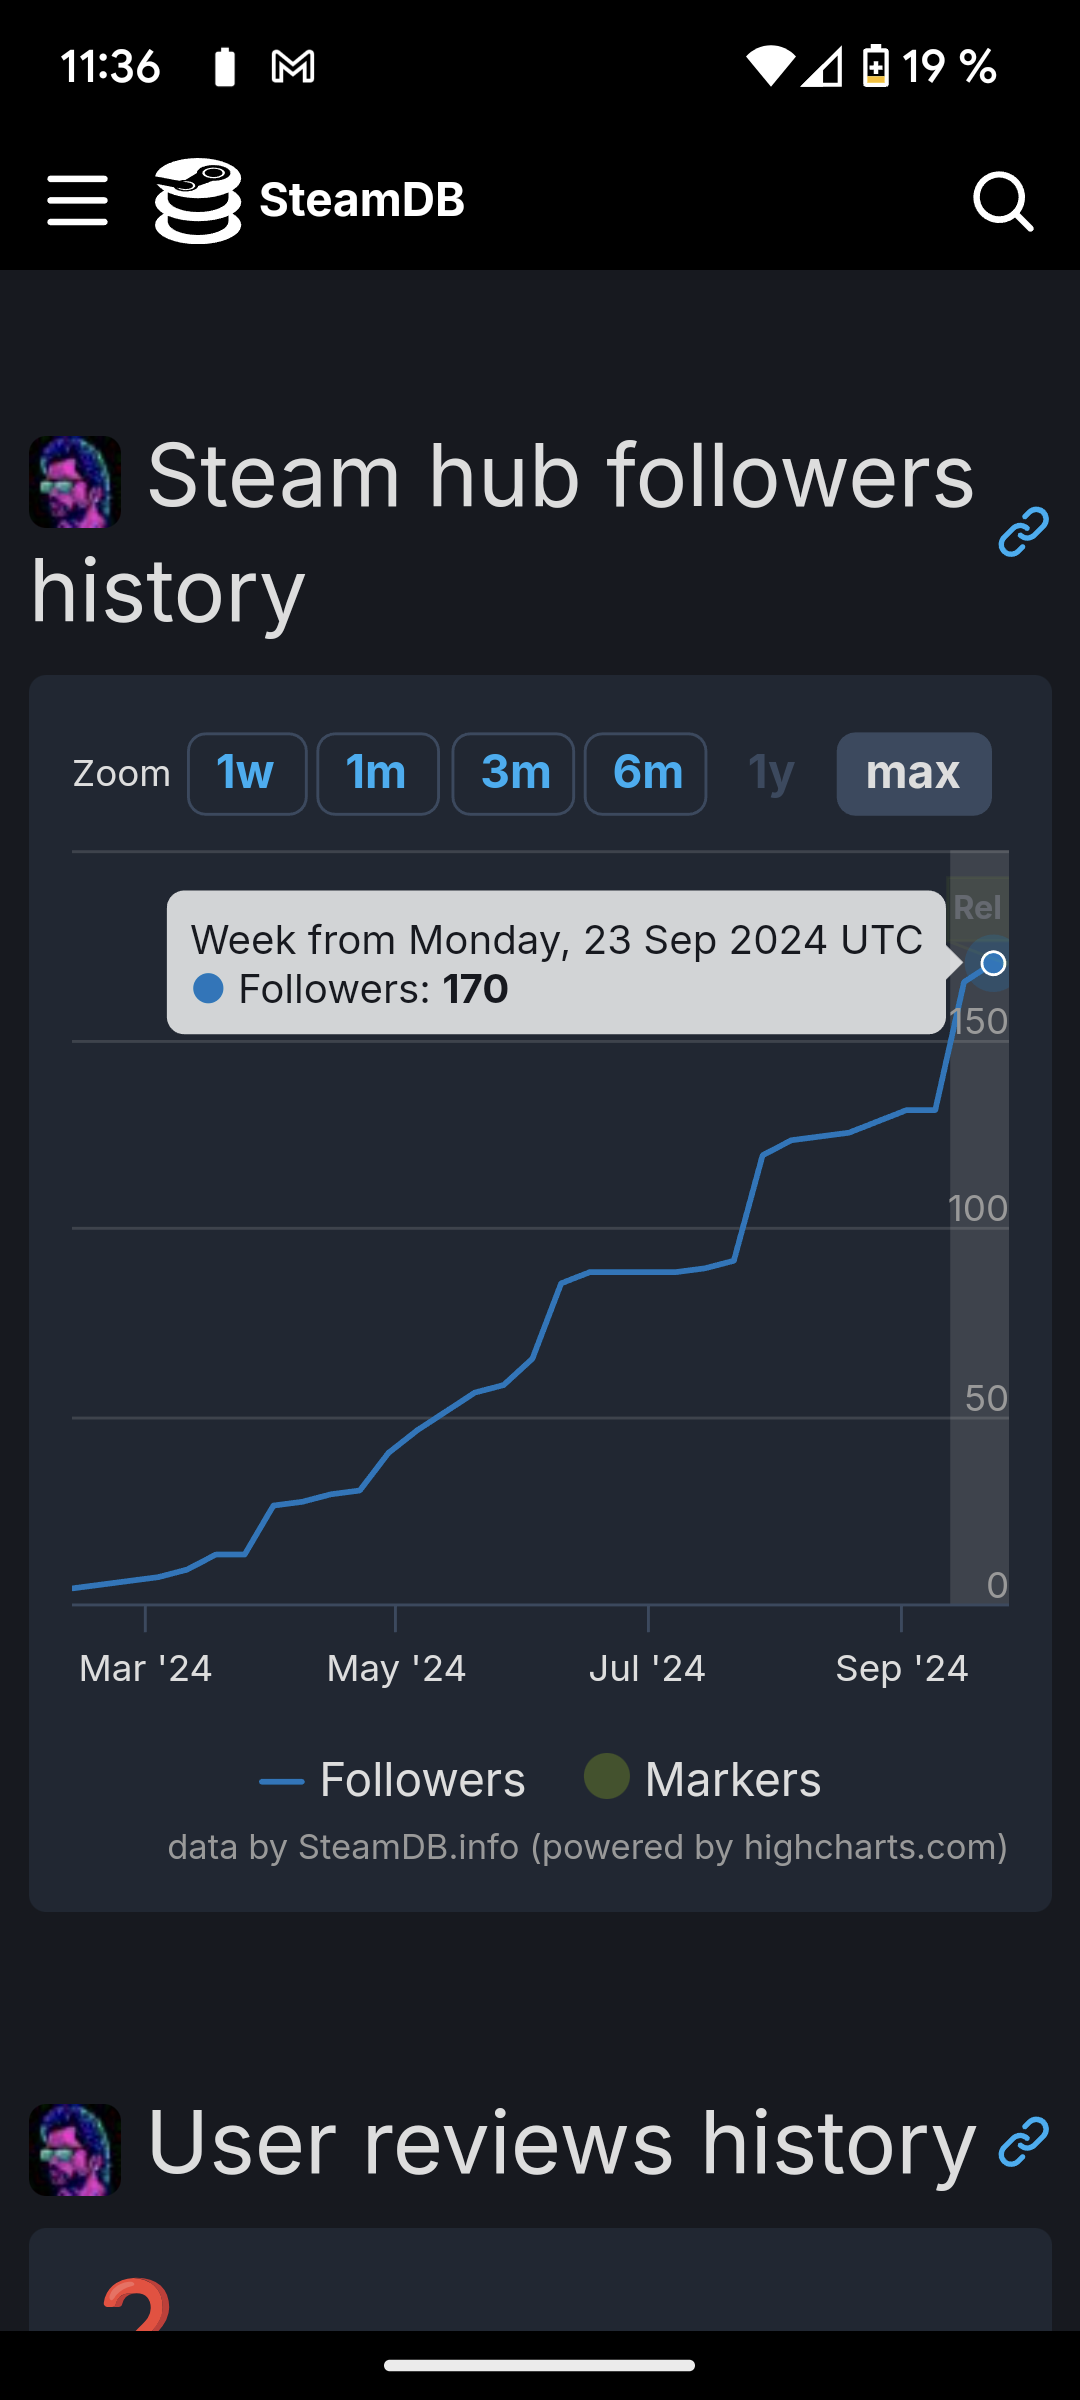Toggle the Markers series in legend
Screen dimensions: 1080x2400
[703, 1780]
